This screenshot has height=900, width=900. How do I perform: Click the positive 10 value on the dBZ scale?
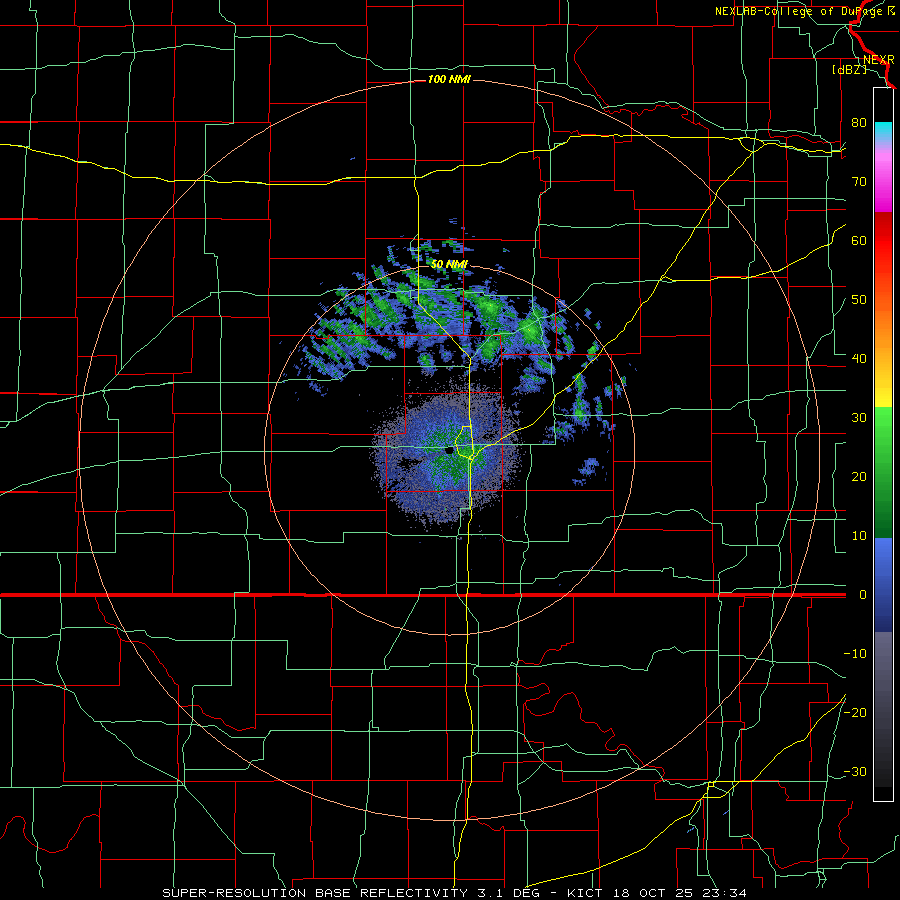point(859,536)
